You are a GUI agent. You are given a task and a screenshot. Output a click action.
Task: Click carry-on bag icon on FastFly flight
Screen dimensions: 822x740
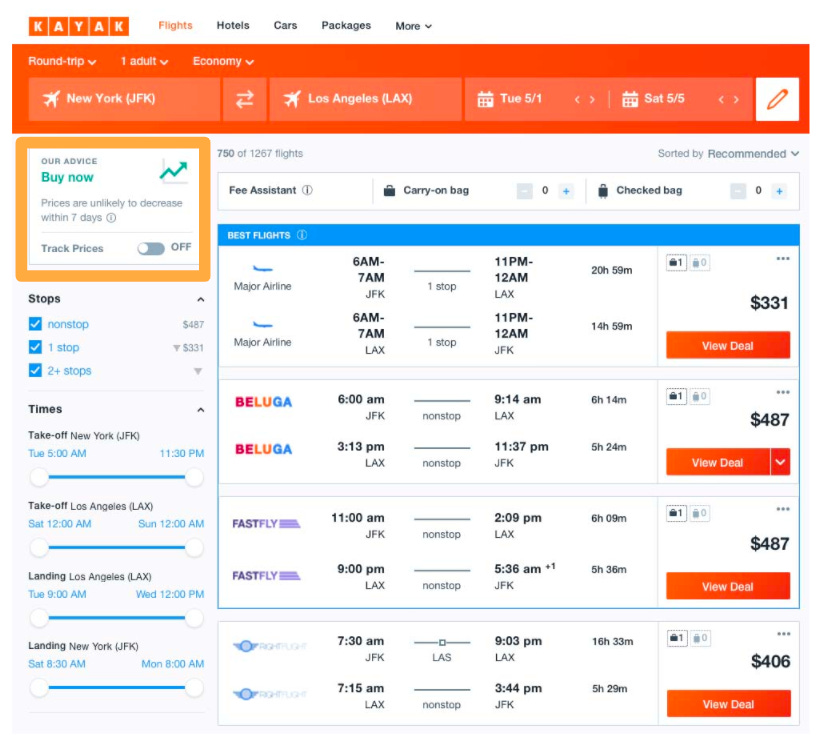(x=676, y=513)
